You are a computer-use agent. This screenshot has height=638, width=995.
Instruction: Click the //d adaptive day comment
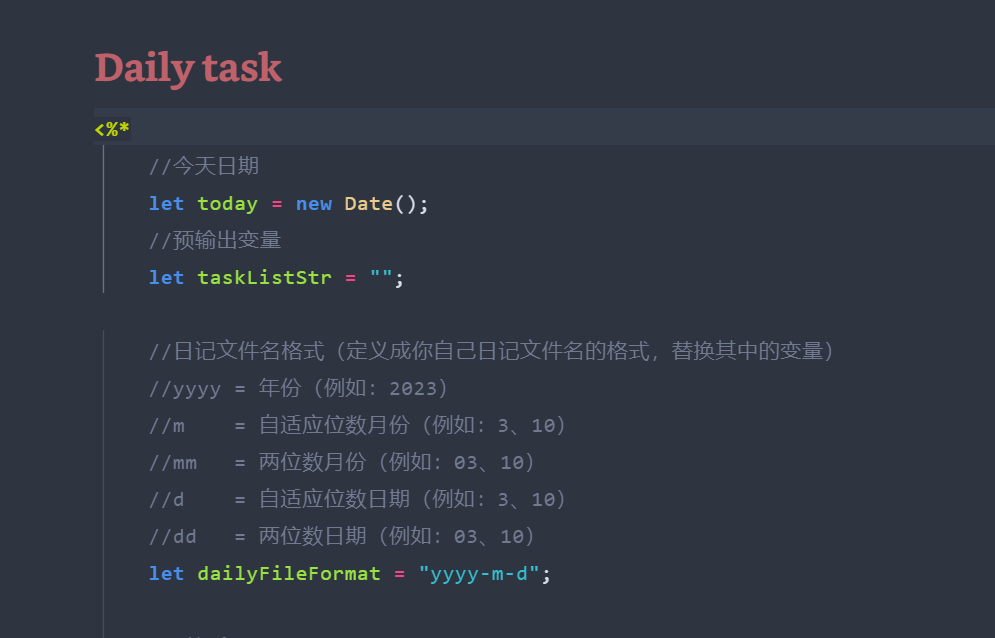pyautogui.click(x=357, y=500)
